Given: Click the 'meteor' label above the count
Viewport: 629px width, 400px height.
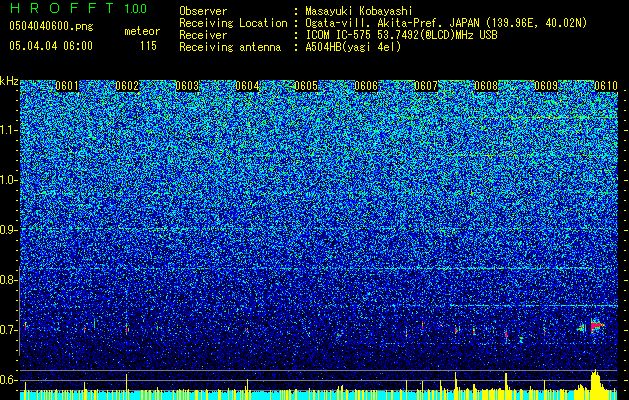Looking at the screenshot, I should click(142, 31).
